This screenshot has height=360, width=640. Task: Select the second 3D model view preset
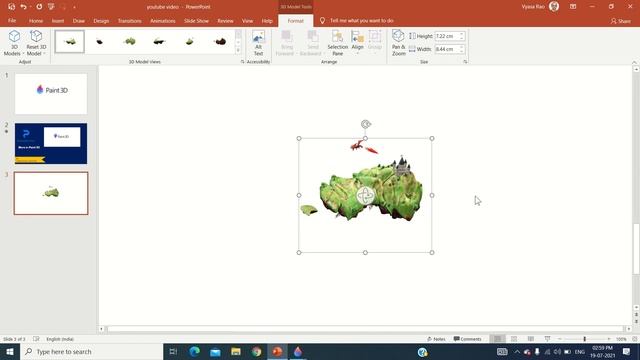(x=100, y=41)
